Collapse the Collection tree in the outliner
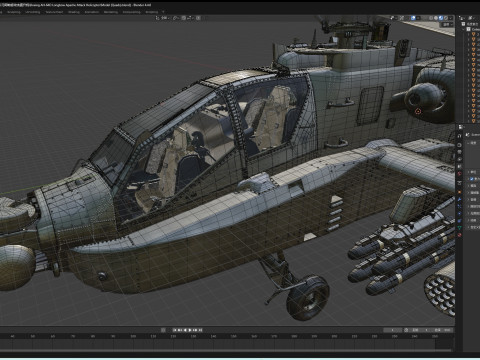The image size is (480, 360). [463, 29]
